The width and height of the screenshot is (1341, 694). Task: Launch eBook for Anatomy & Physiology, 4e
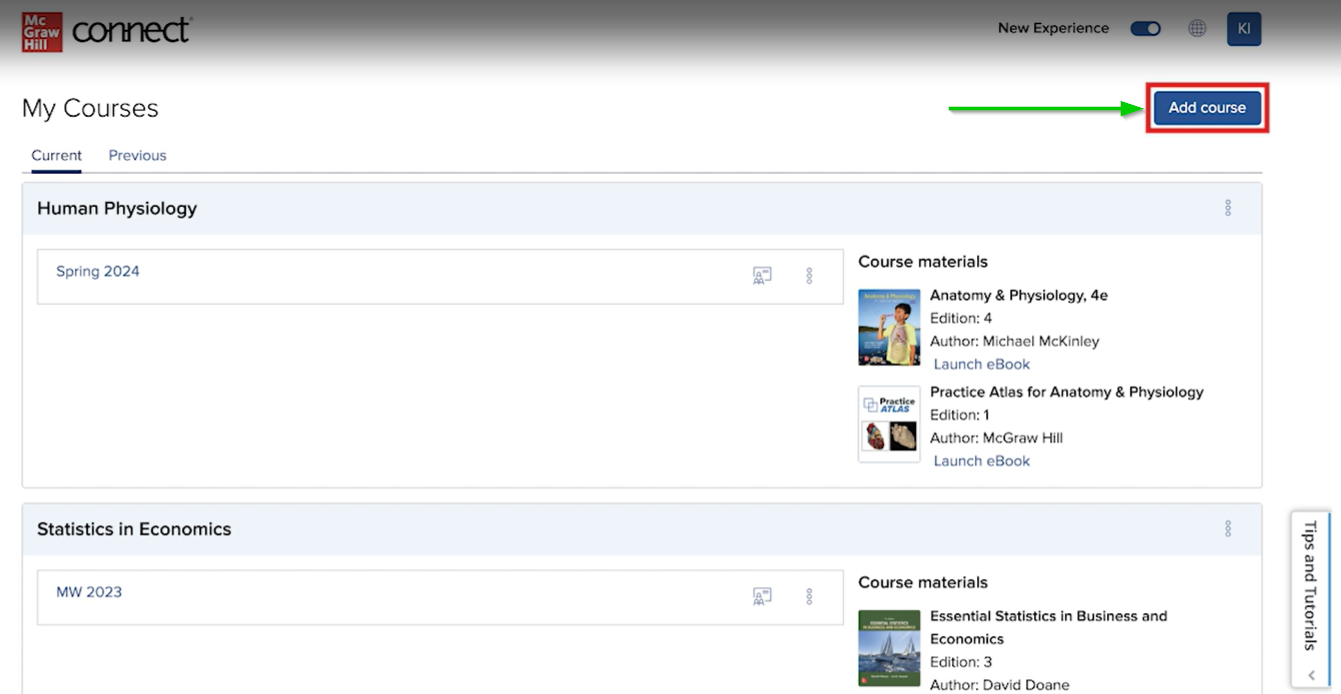coord(981,364)
